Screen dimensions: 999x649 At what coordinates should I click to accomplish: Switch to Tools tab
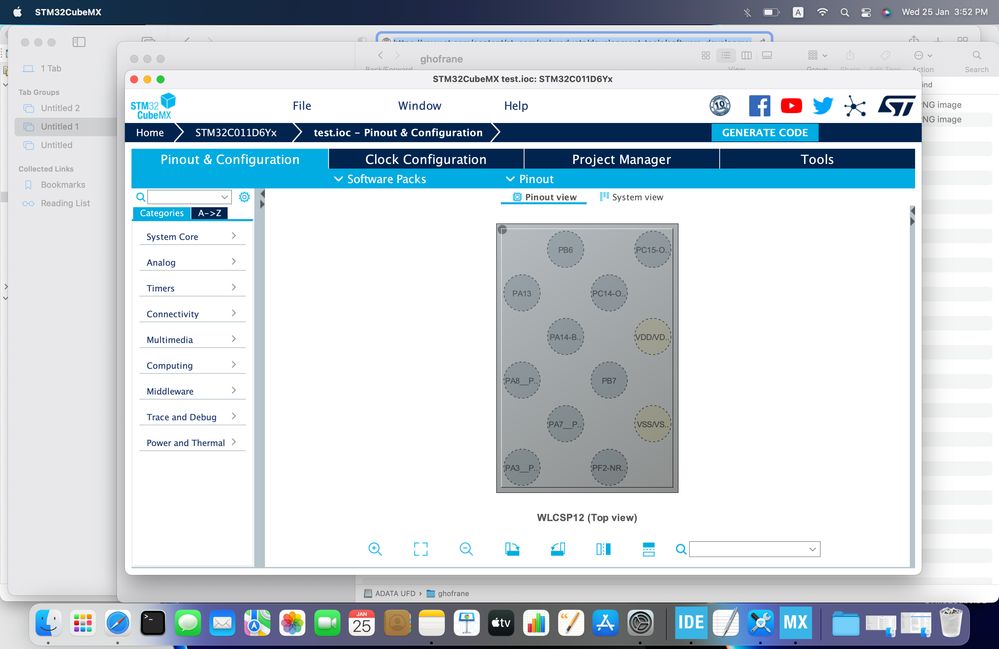[817, 159]
